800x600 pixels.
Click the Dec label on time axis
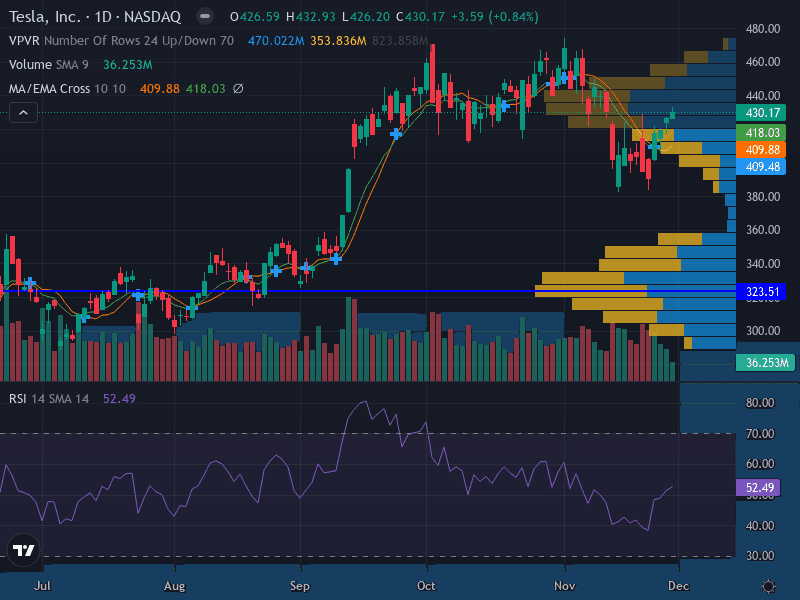point(679,586)
